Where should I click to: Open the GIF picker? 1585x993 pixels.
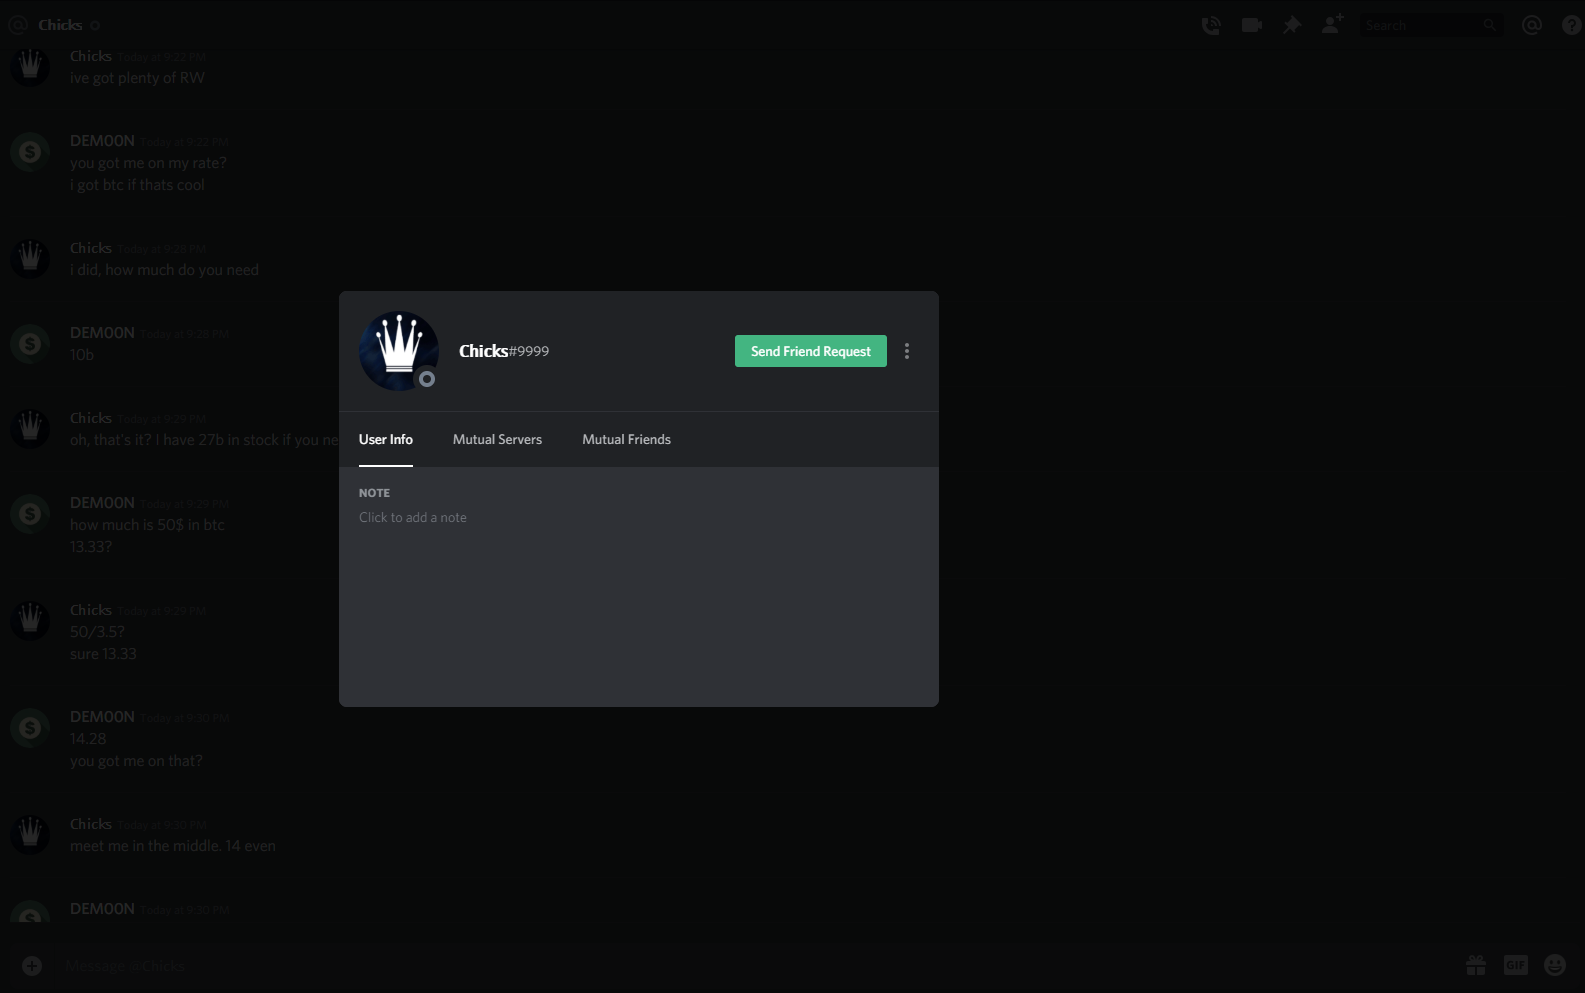coord(1516,965)
